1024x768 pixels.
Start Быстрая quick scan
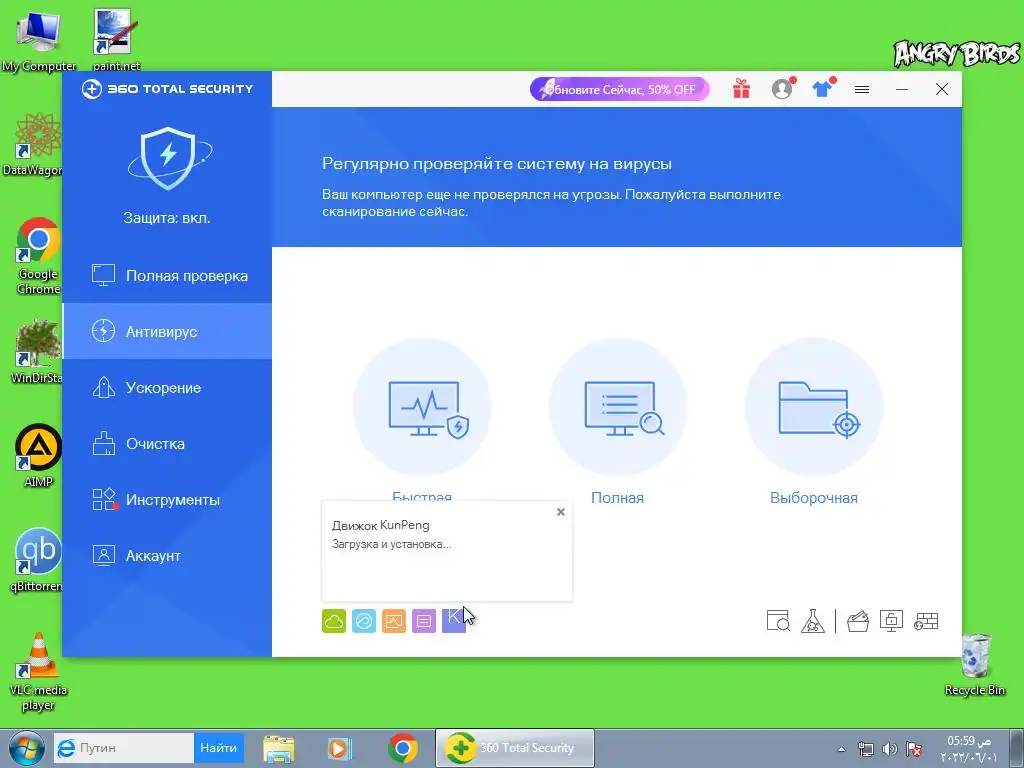tap(422, 407)
